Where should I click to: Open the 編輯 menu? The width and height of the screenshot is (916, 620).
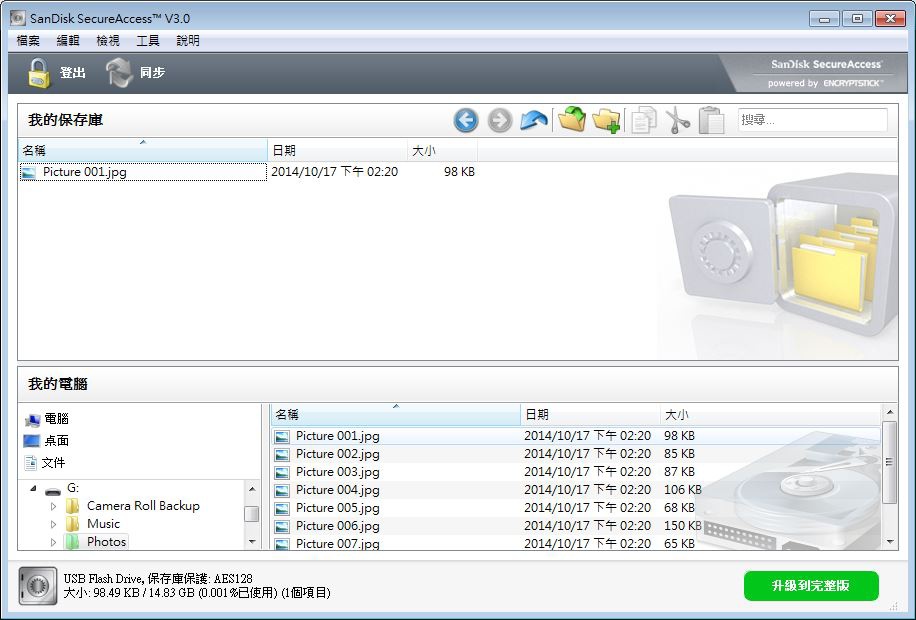tap(68, 40)
